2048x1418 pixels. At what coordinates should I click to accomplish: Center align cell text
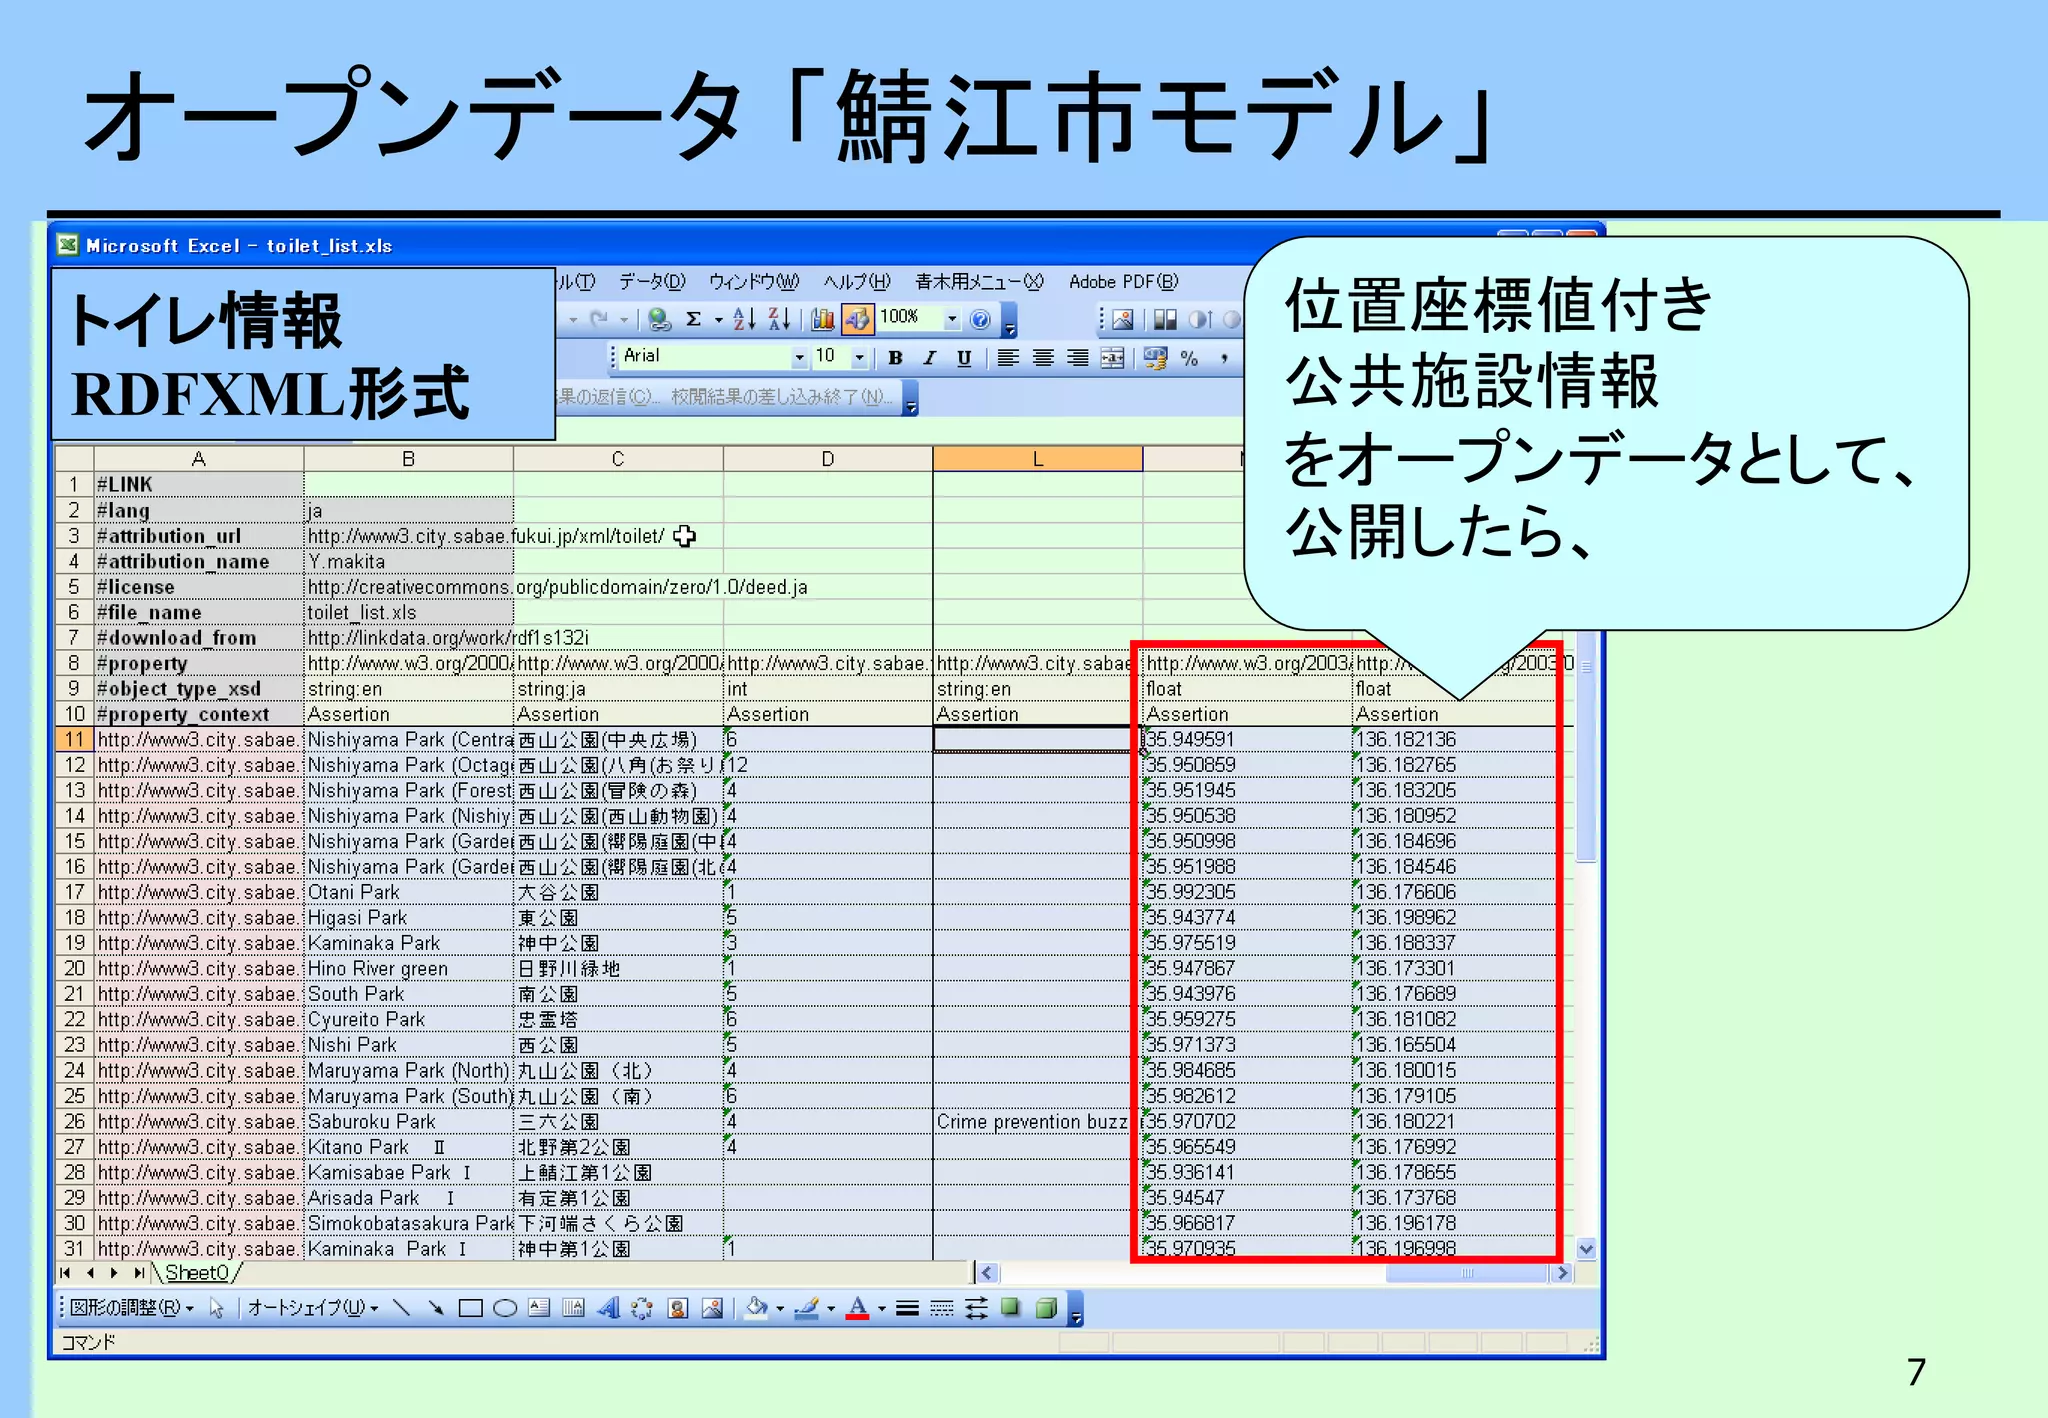click(x=1043, y=358)
